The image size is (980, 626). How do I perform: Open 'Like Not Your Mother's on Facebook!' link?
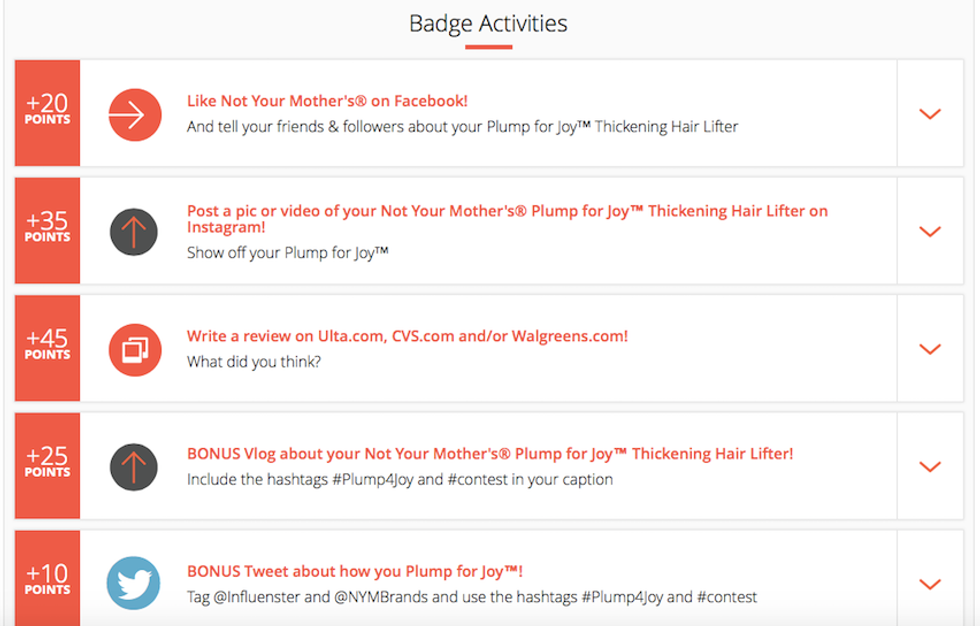[x=327, y=101]
